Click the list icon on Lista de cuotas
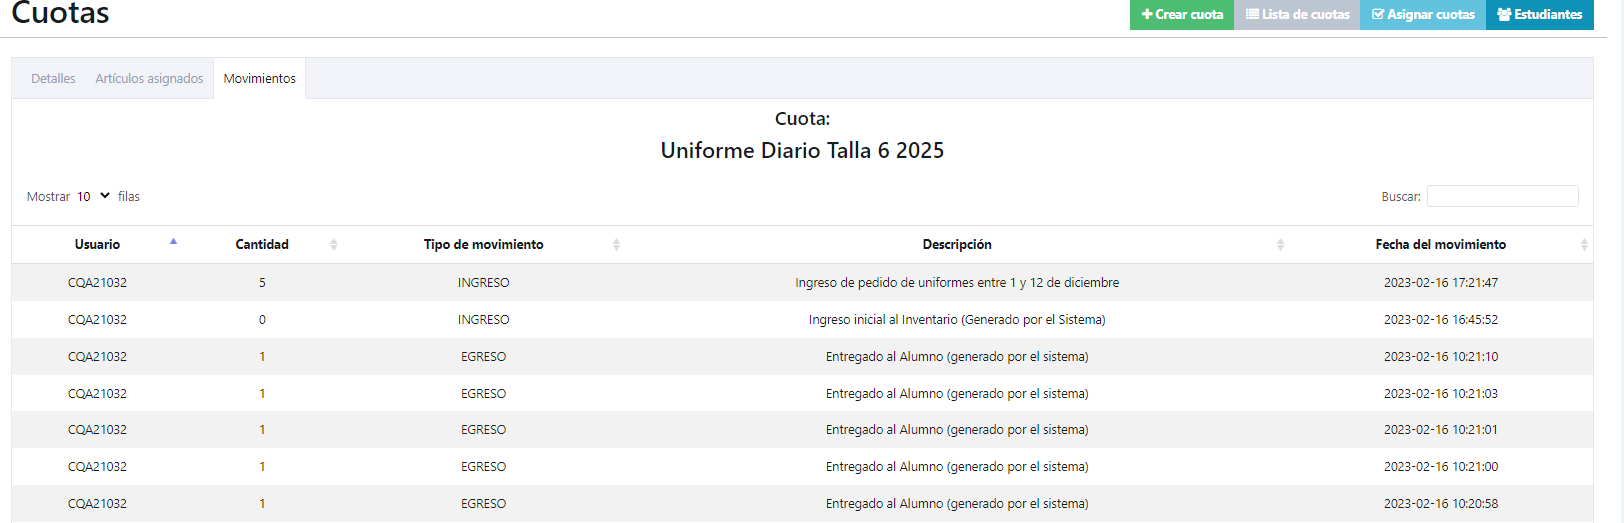The width and height of the screenshot is (1624, 523). pos(1252,14)
